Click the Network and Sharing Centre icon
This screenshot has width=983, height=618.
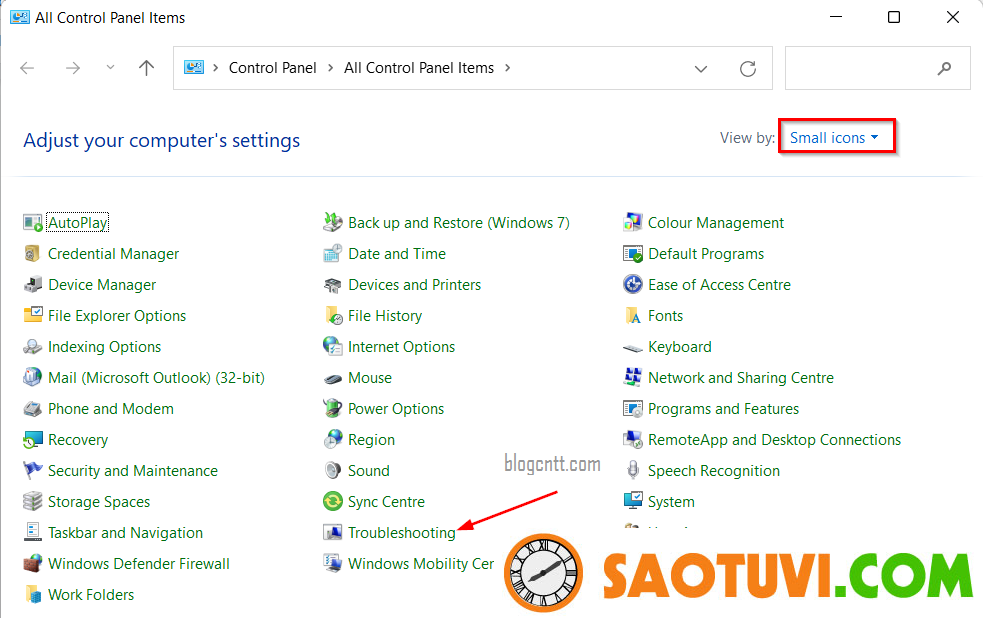pos(632,378)
